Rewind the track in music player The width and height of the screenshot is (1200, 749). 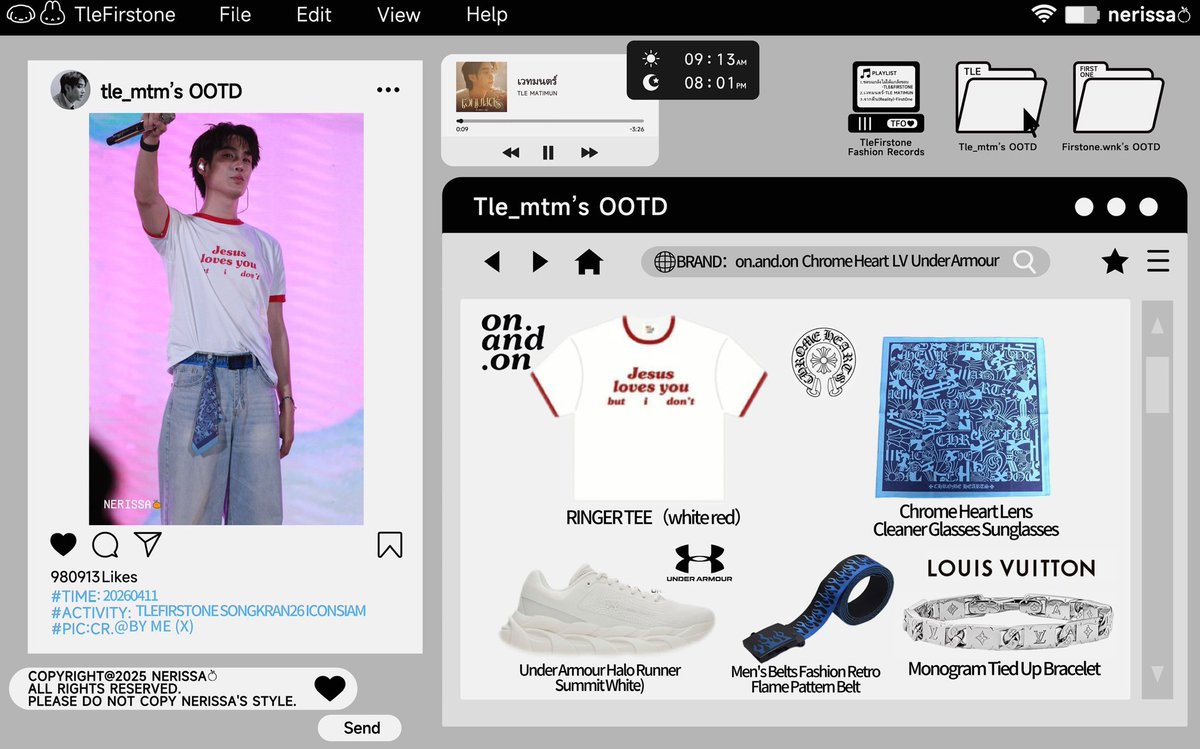tap(511, 153)
